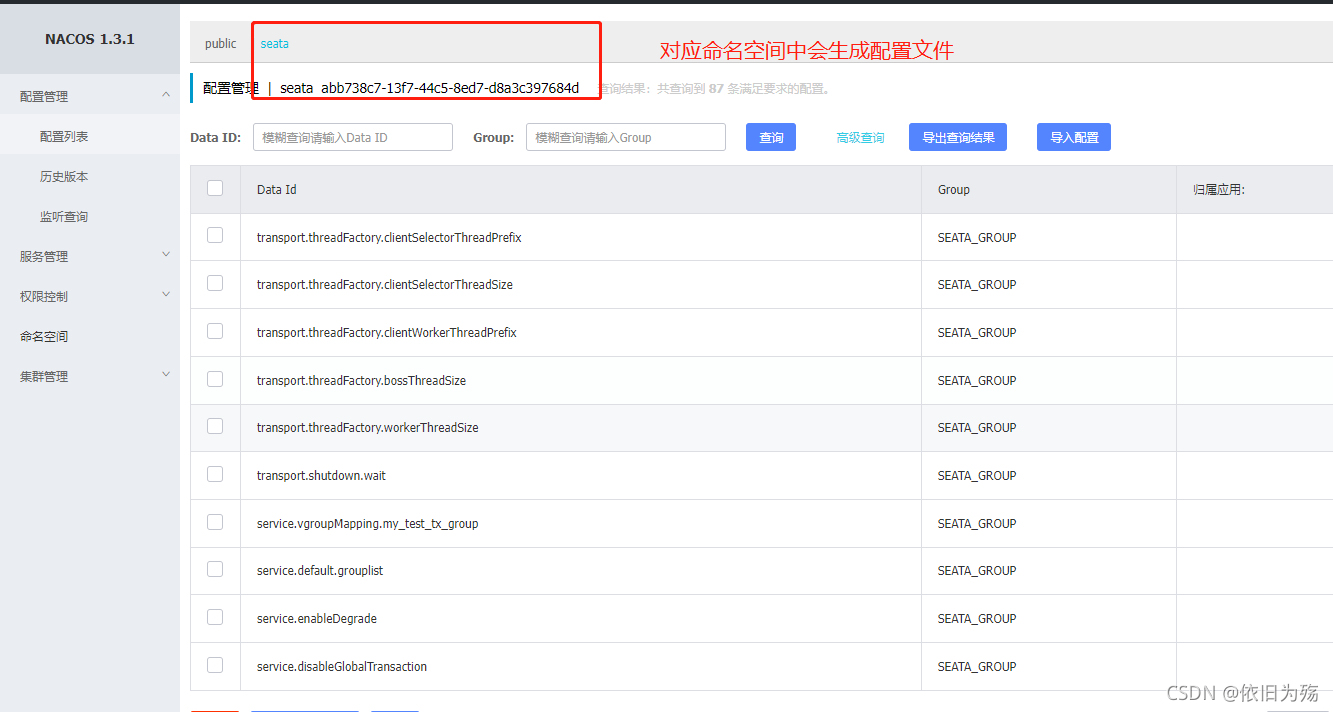The image size is (1333, 712).
Task: Click service.enableDegrade Data Id
Action: [317, 619]
